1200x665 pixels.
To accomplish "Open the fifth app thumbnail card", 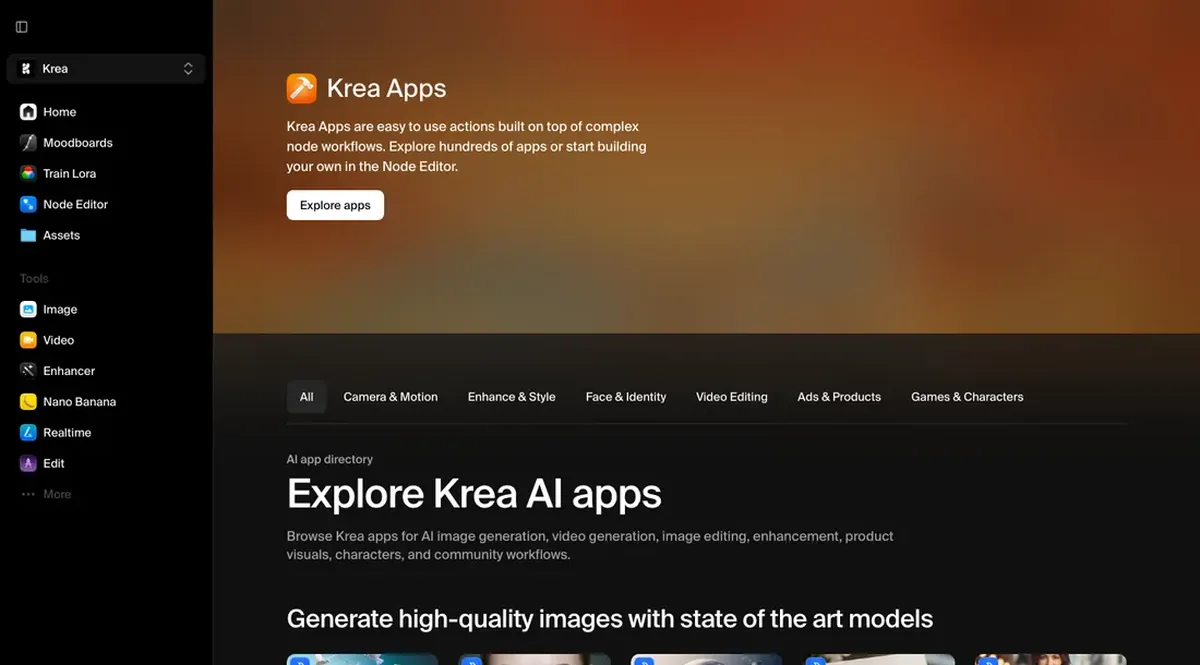I will [x=1051, y=659].
